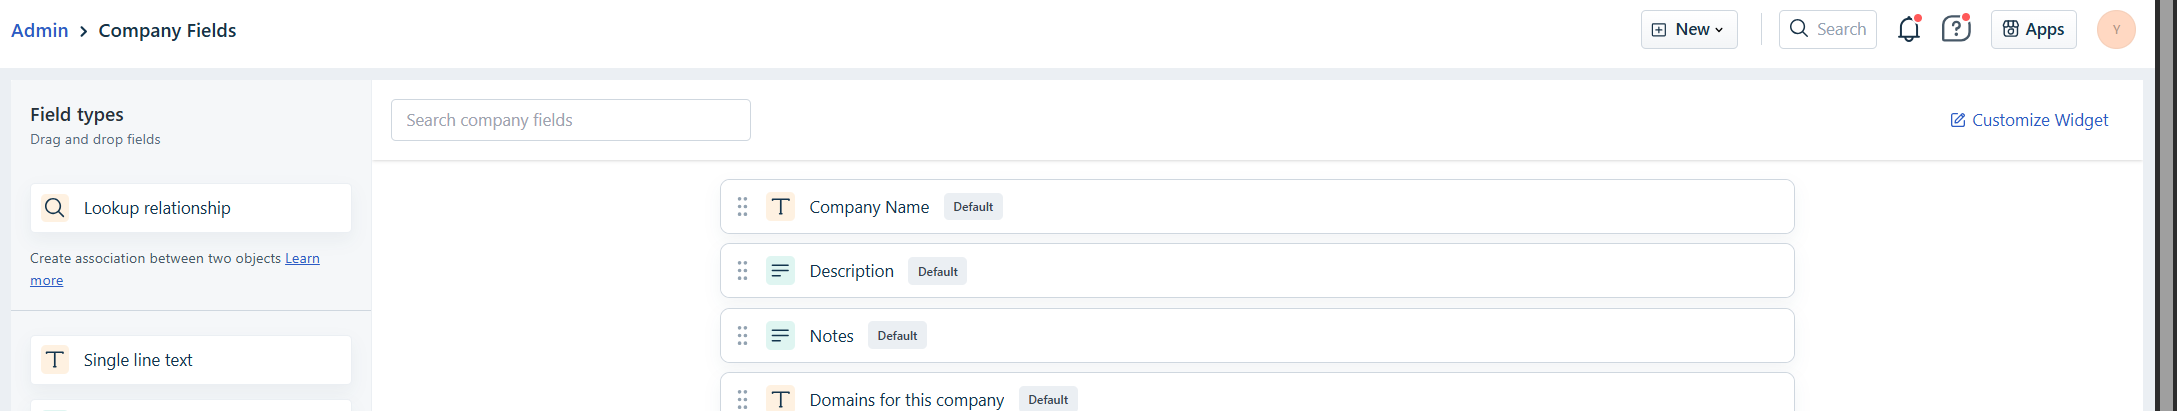Open the notifications bell icon

1908,29
